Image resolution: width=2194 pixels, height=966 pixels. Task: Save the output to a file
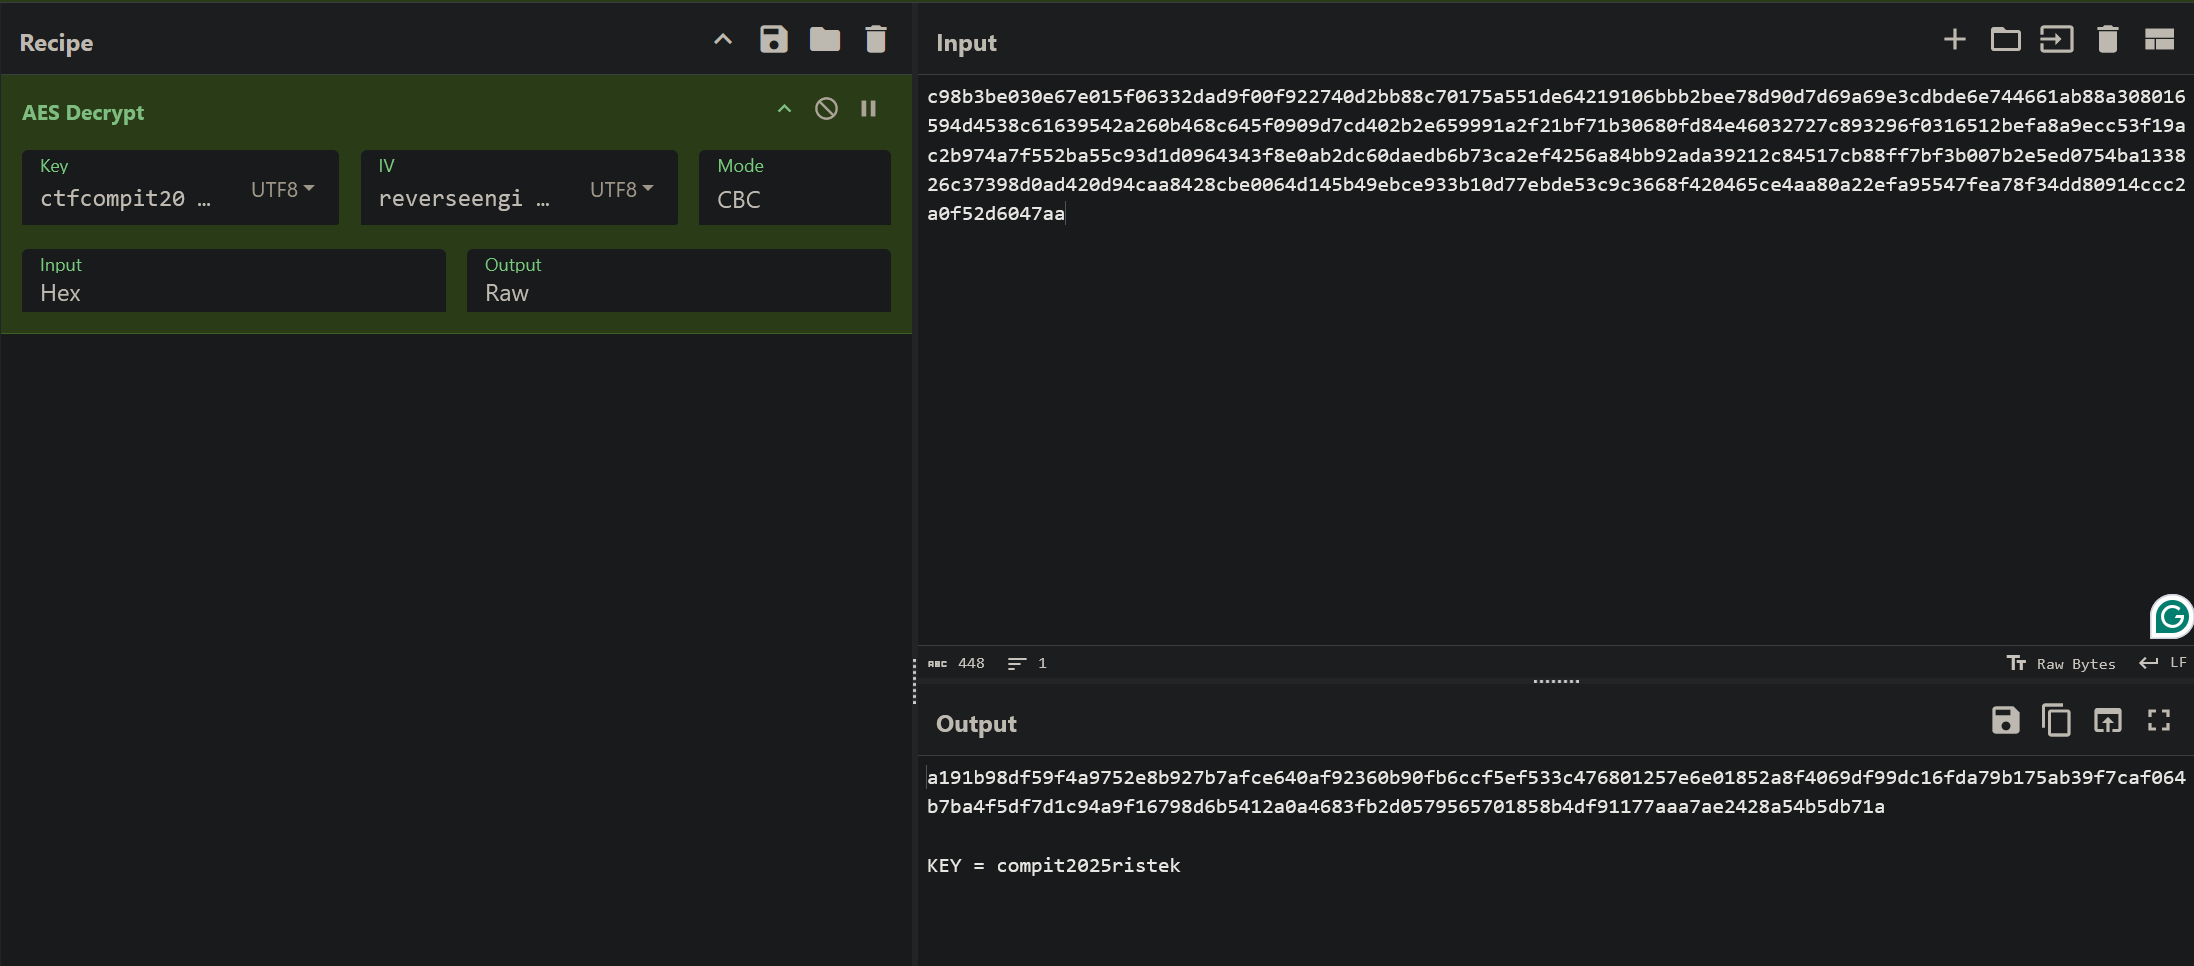coord(2006,721)
